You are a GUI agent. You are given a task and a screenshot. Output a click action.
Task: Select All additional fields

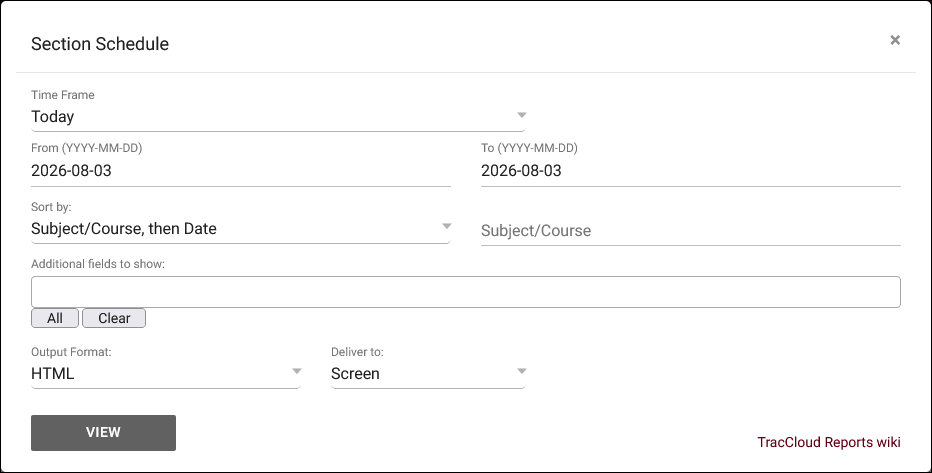click(x=55, y=318)
